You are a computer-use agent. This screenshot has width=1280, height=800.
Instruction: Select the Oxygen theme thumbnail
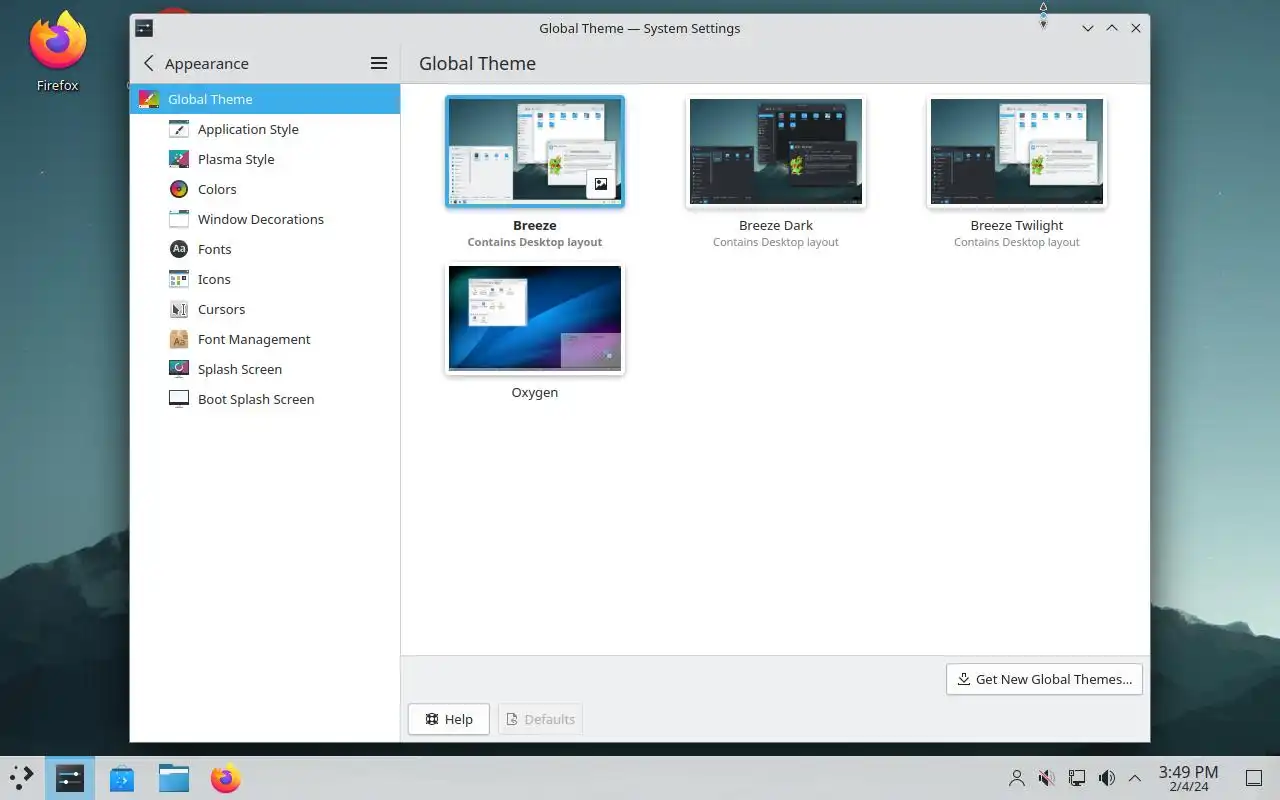(x=535, y=319)
